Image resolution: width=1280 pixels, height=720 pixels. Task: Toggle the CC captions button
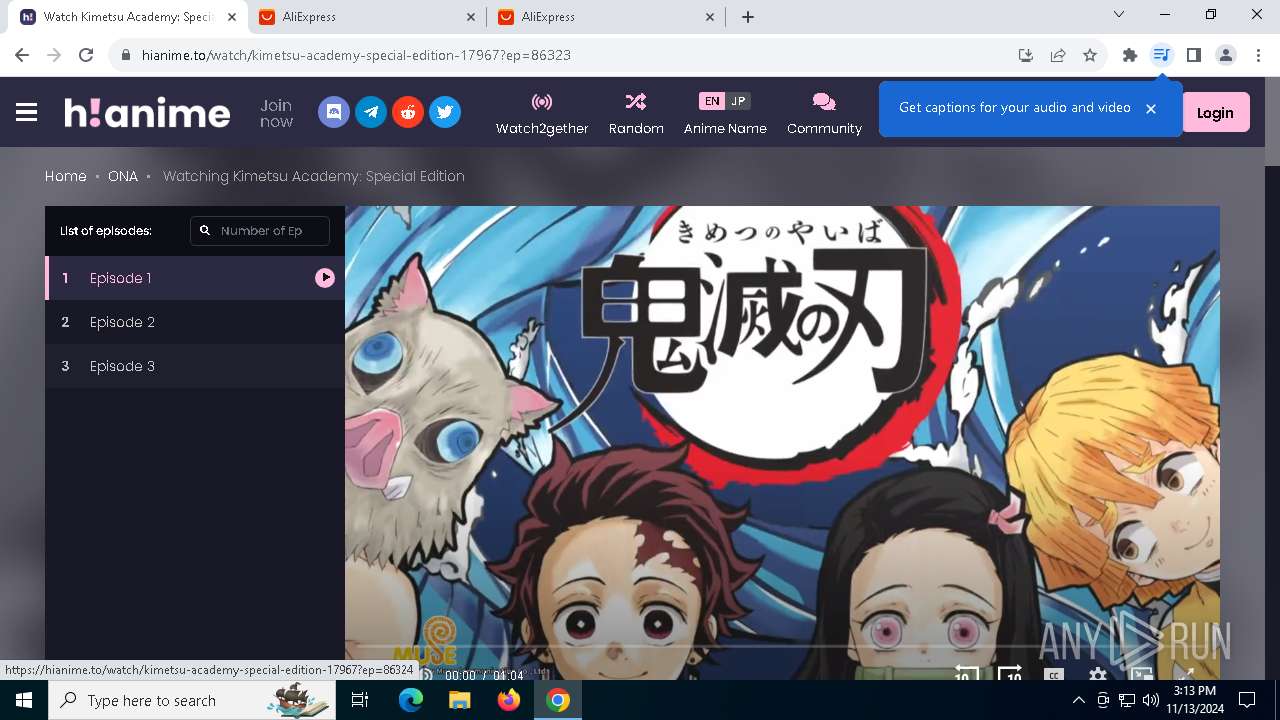[1053, 675]
